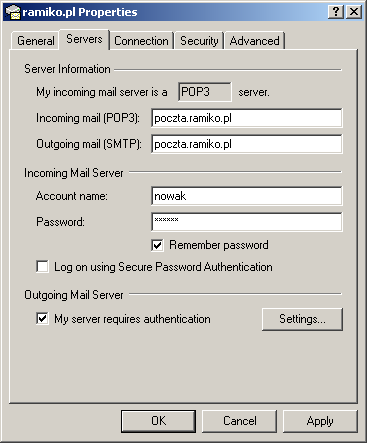Switch to the General tab
This screenshot has width=367, height=443.
(x=36, y=41)
